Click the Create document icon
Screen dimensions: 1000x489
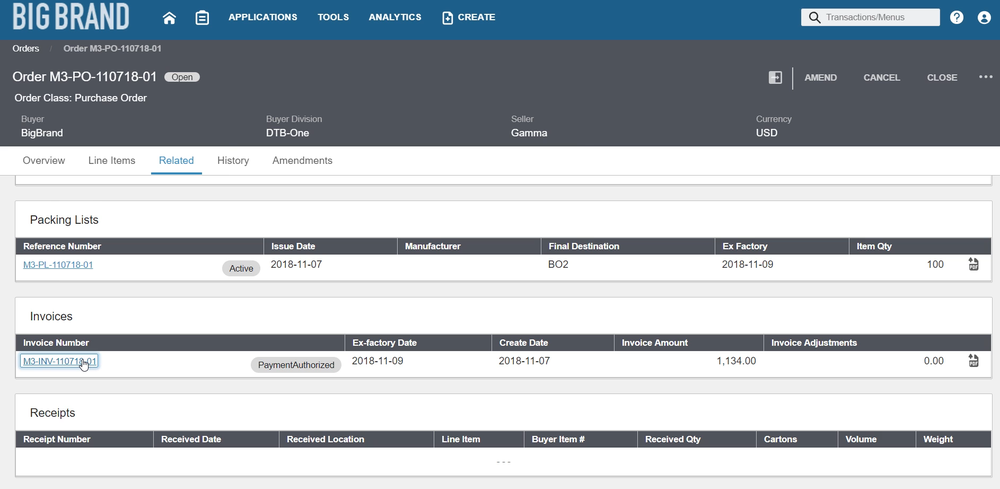pos(448,18)
